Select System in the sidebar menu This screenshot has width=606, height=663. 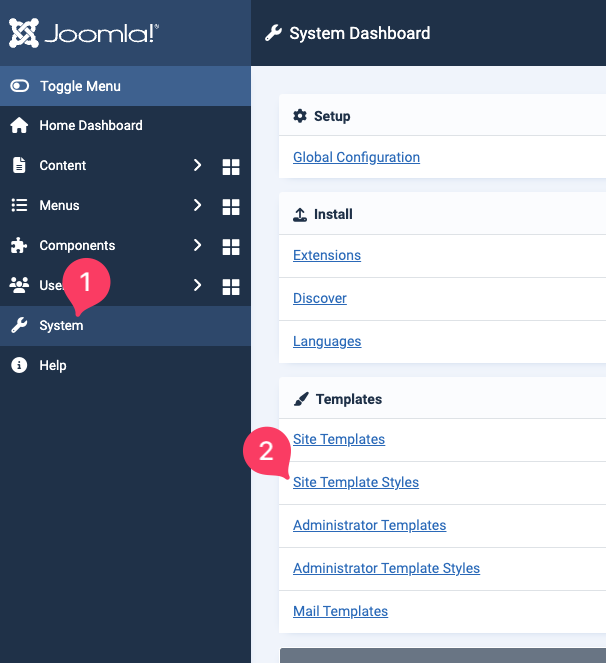pyautogui.click(x=62, y=326)
